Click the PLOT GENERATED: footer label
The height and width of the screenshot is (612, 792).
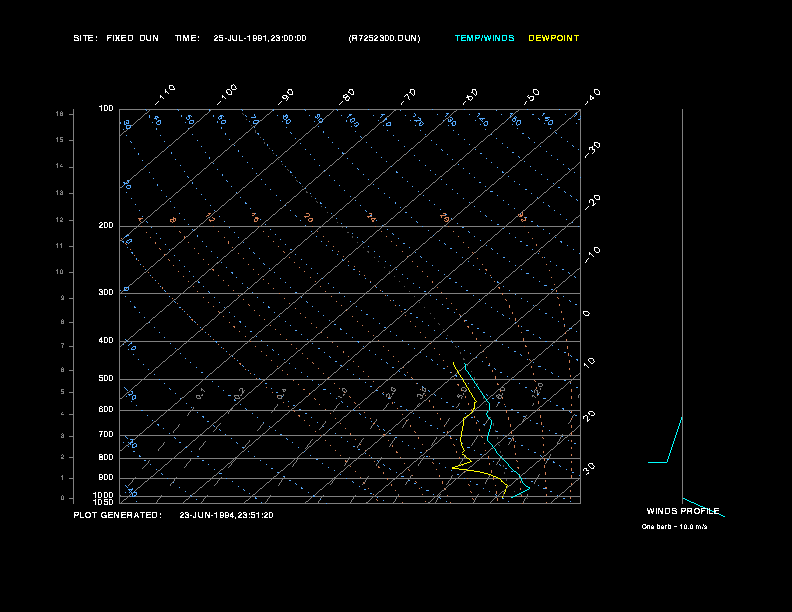pyautogui.click(x=118, y=515)
